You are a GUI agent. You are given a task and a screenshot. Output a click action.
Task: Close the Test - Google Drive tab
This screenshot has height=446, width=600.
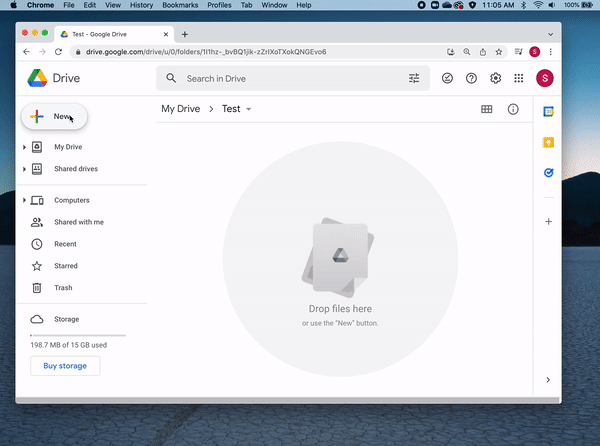(166, 34)
